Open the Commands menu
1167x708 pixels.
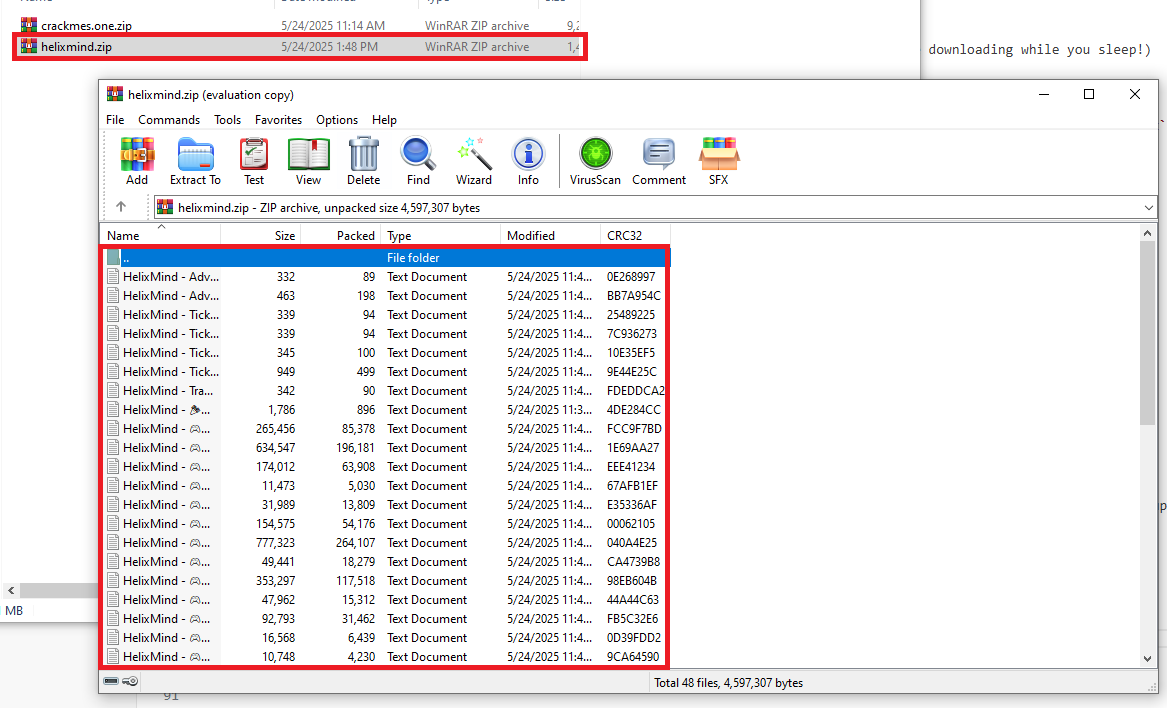(169, 120)
